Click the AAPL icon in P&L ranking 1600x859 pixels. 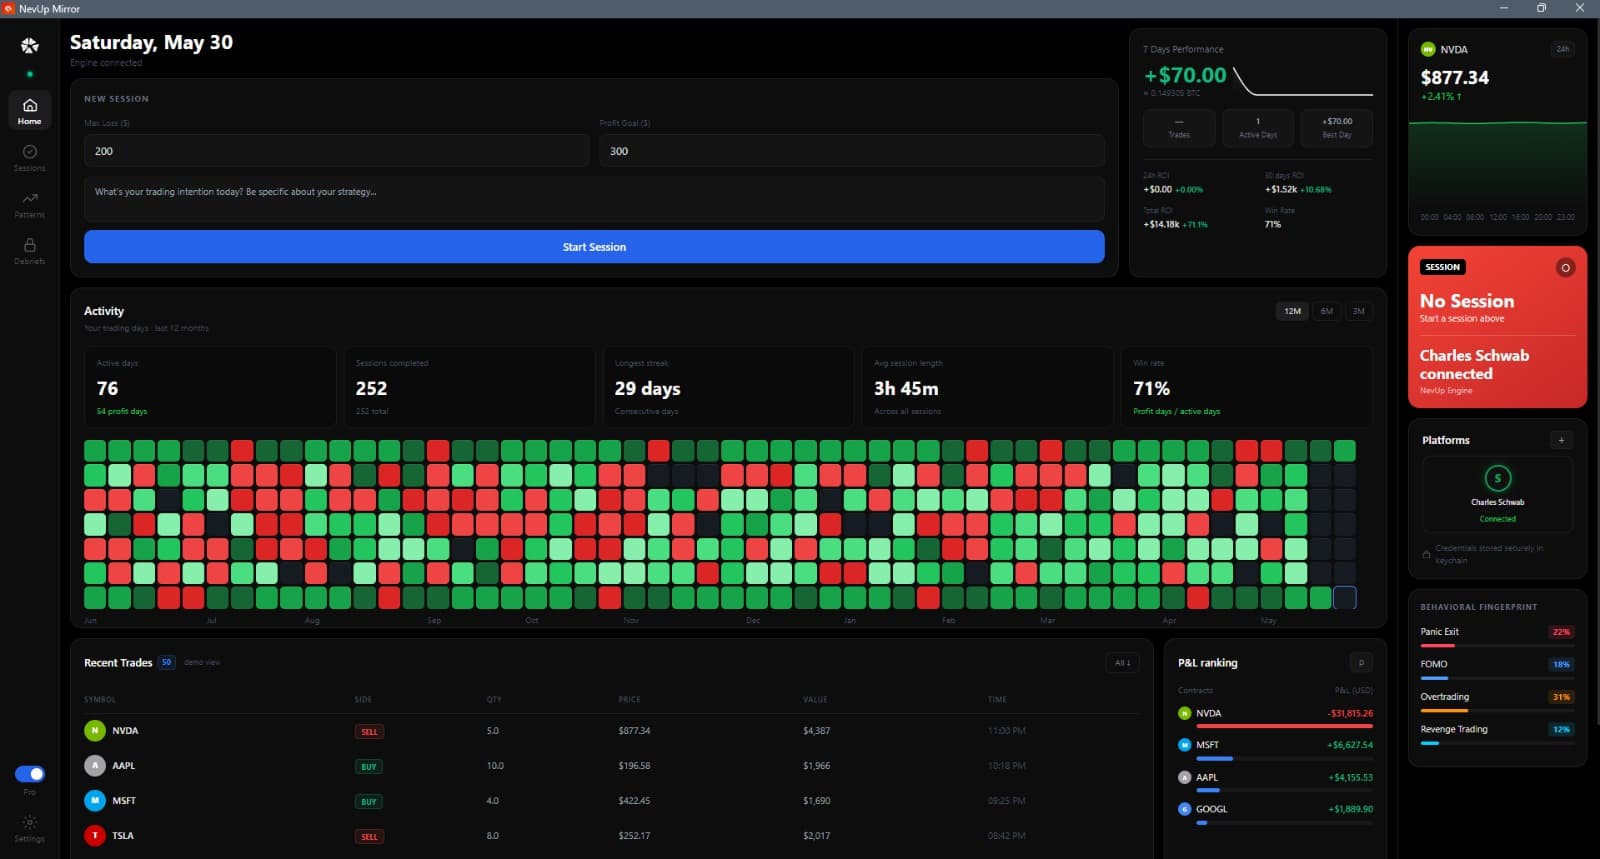1185,777
